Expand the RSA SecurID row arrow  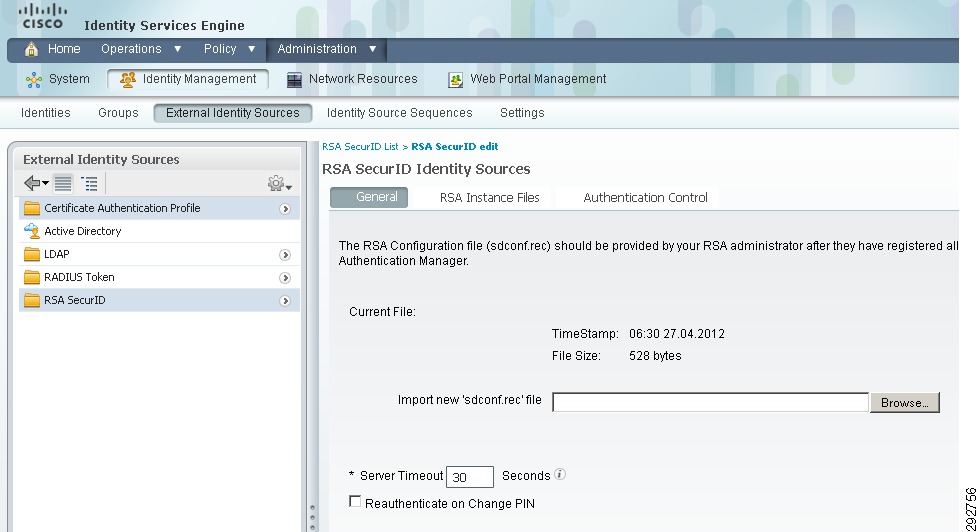285,301
